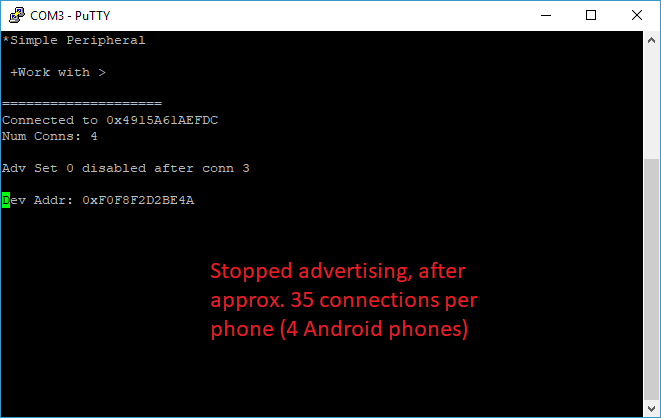661x419 pixels.
Task: Maximize the PuTTY terminal window
Action: 591,16
